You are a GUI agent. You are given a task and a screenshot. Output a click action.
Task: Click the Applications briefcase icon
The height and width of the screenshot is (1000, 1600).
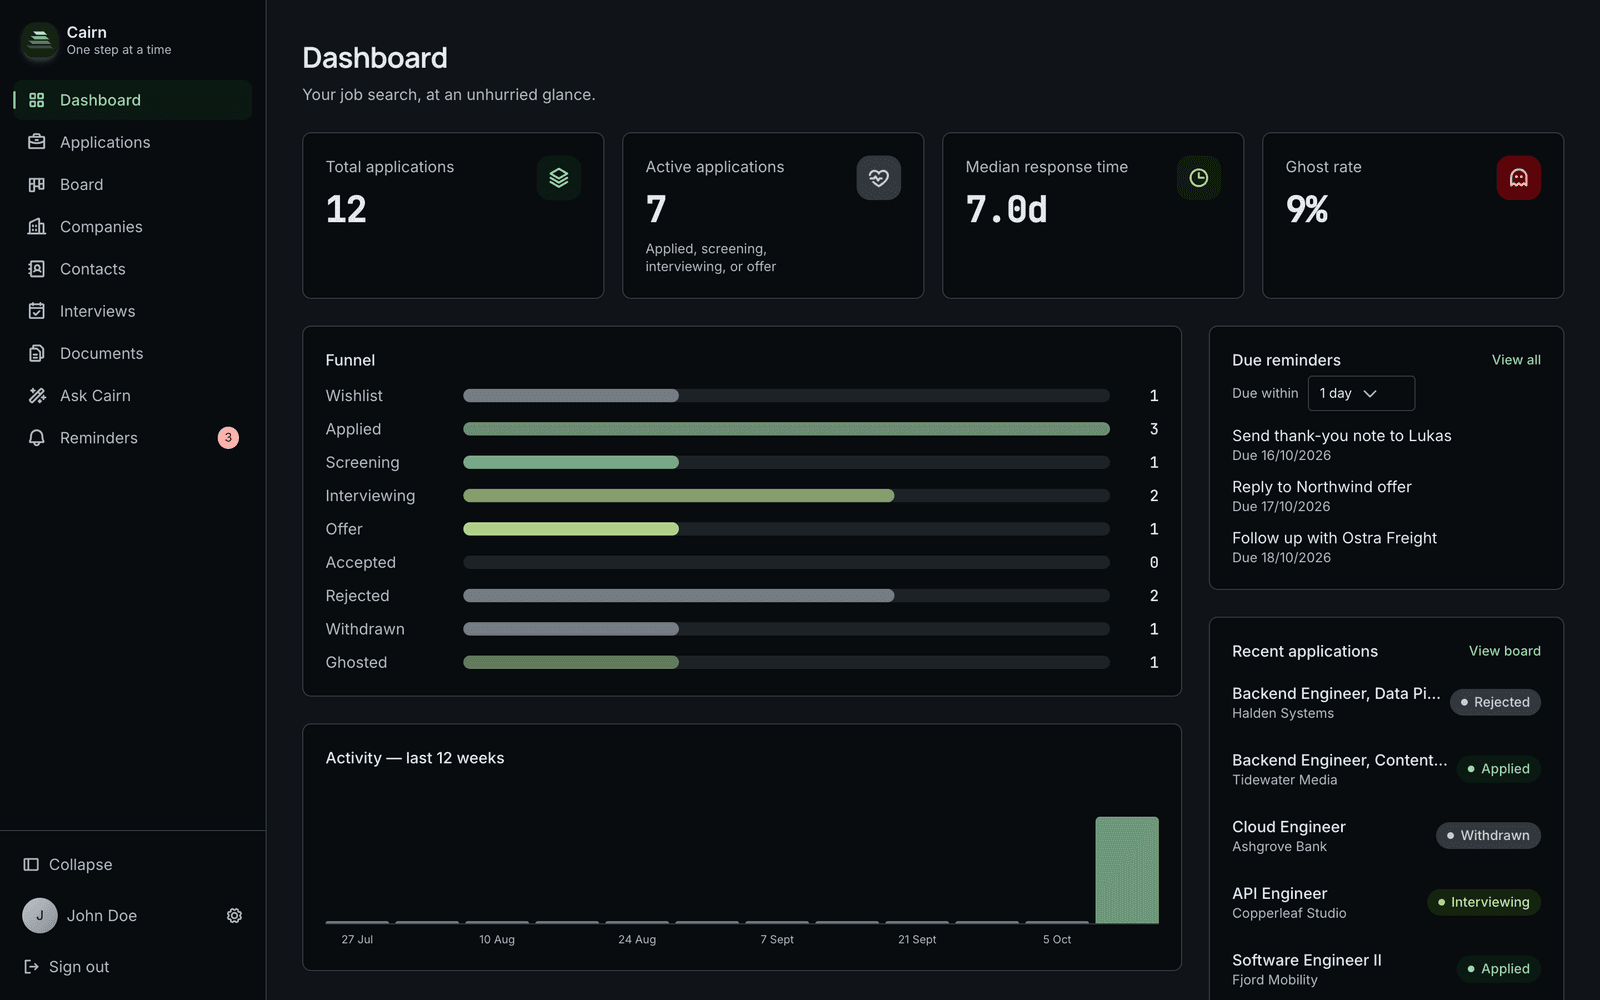click(x=37, y=142)
